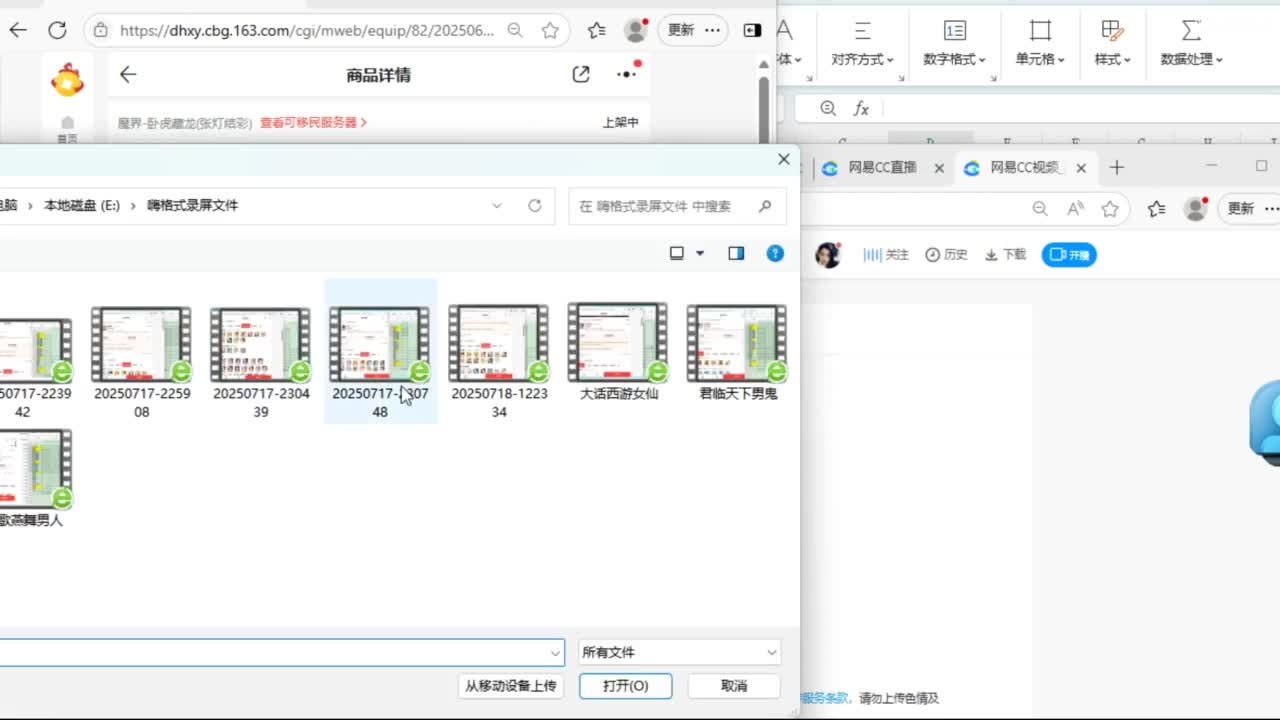Click the zoom icon in top address bar
Image resolution: width=1280 pixels, height=720 pixels.
[x=515, y=30]
